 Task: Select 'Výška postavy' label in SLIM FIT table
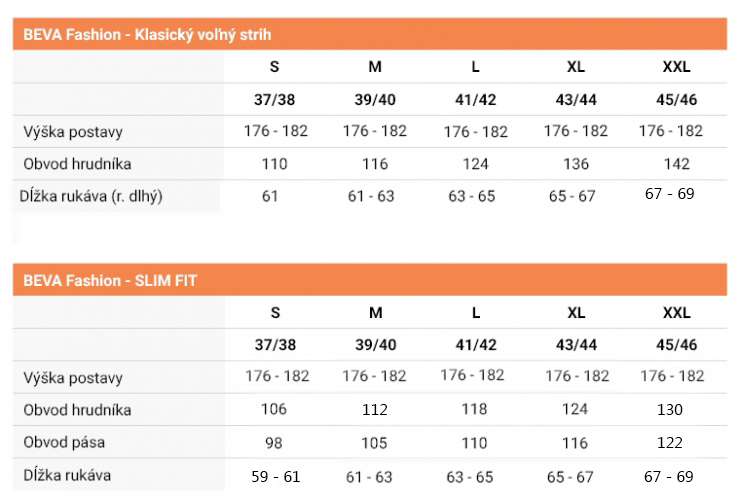click(73, 377)
